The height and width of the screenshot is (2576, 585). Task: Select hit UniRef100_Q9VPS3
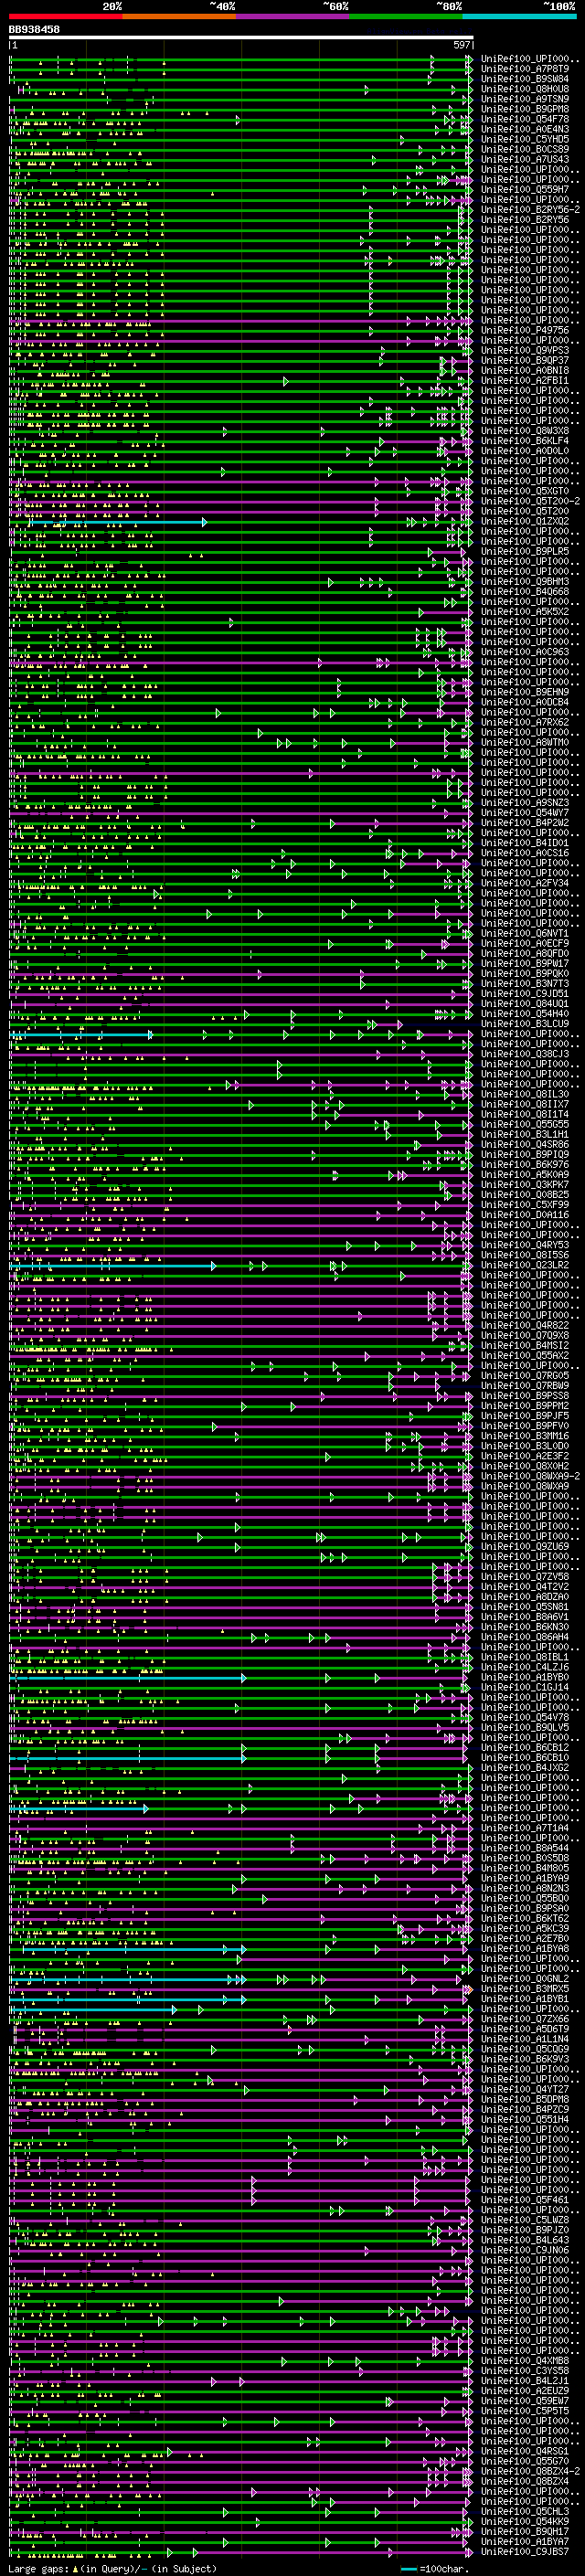525,350
